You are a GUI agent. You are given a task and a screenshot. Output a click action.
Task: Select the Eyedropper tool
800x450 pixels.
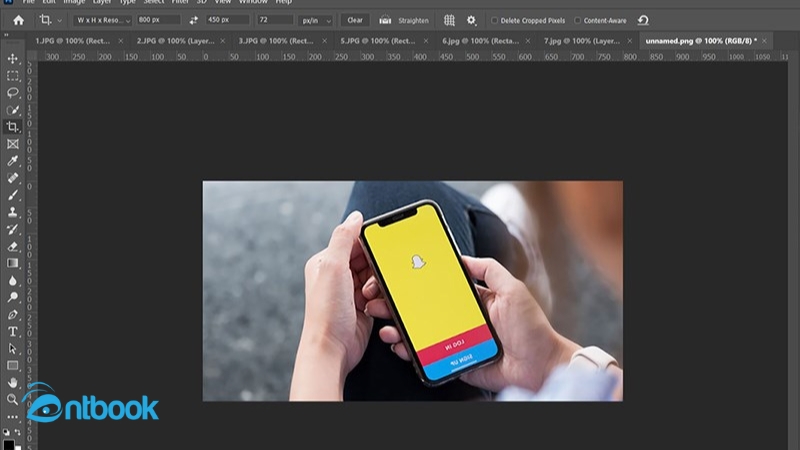point(13,161)
